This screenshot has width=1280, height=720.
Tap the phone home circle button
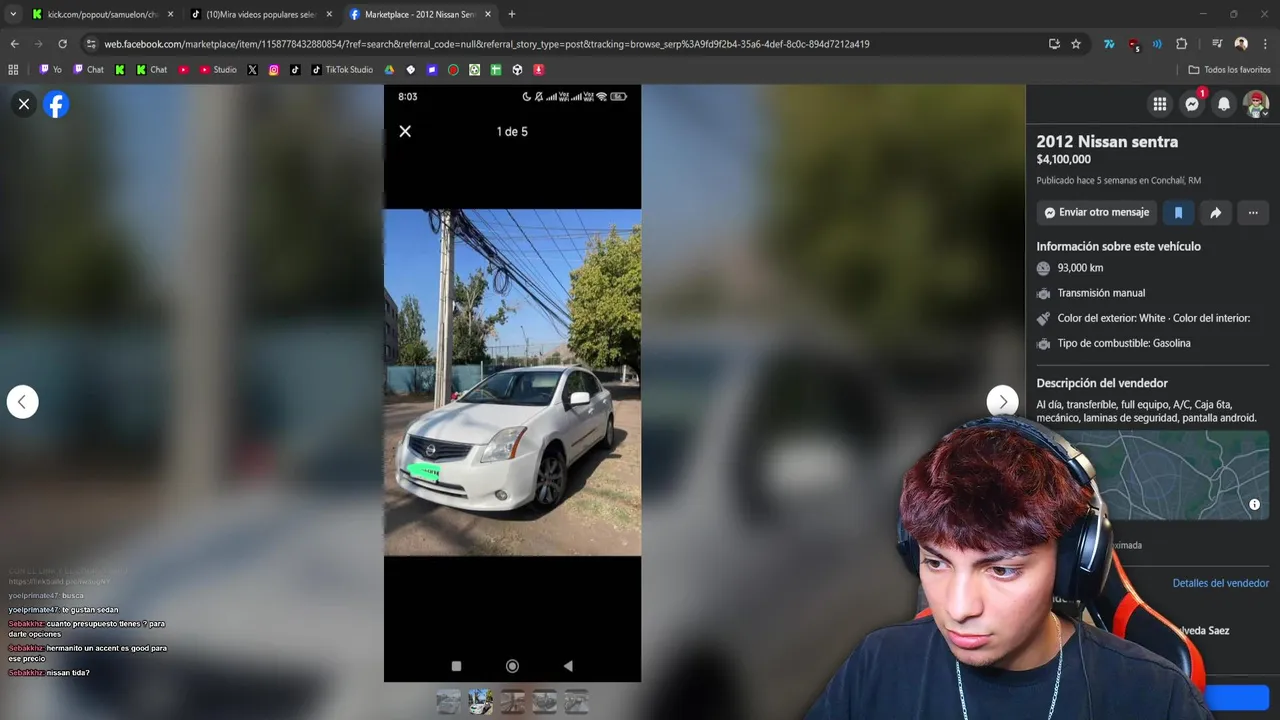[512, 666]
